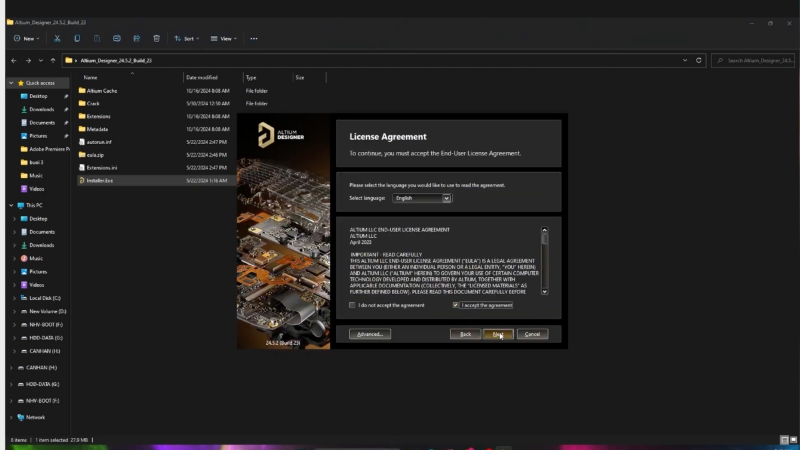The width and height of the screenshot is (800, 450).
Task: Open the See more ellipsis menu
Action: [x=254, y=39]
